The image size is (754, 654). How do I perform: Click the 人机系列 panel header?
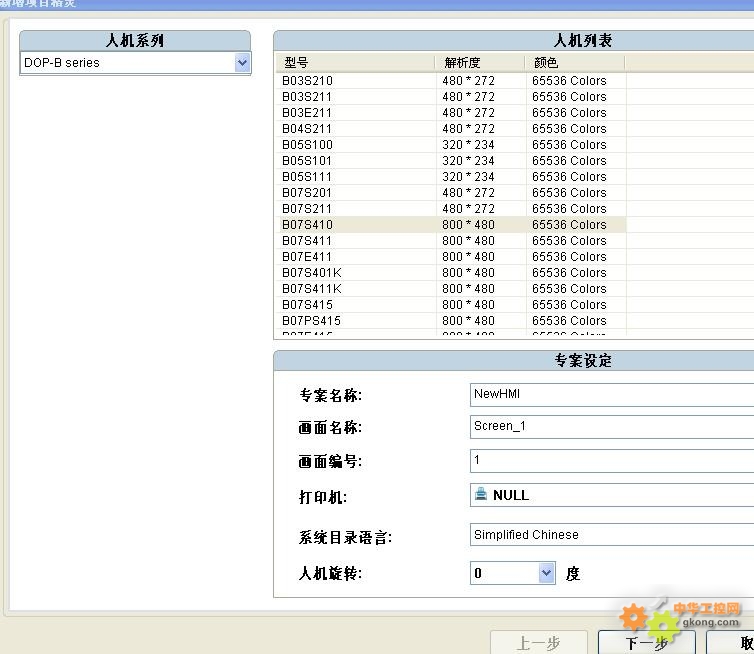[x=135, y=40]
